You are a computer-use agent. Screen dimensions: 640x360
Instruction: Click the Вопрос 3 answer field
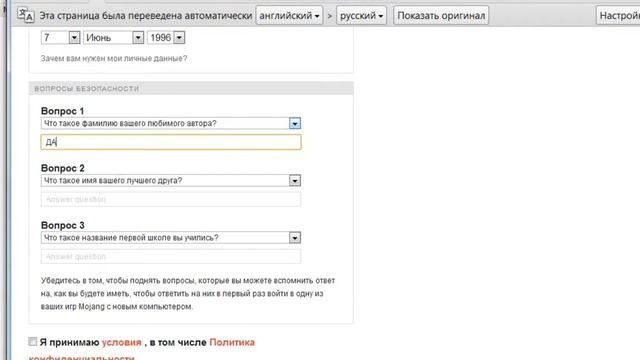(x=171, y=256)
